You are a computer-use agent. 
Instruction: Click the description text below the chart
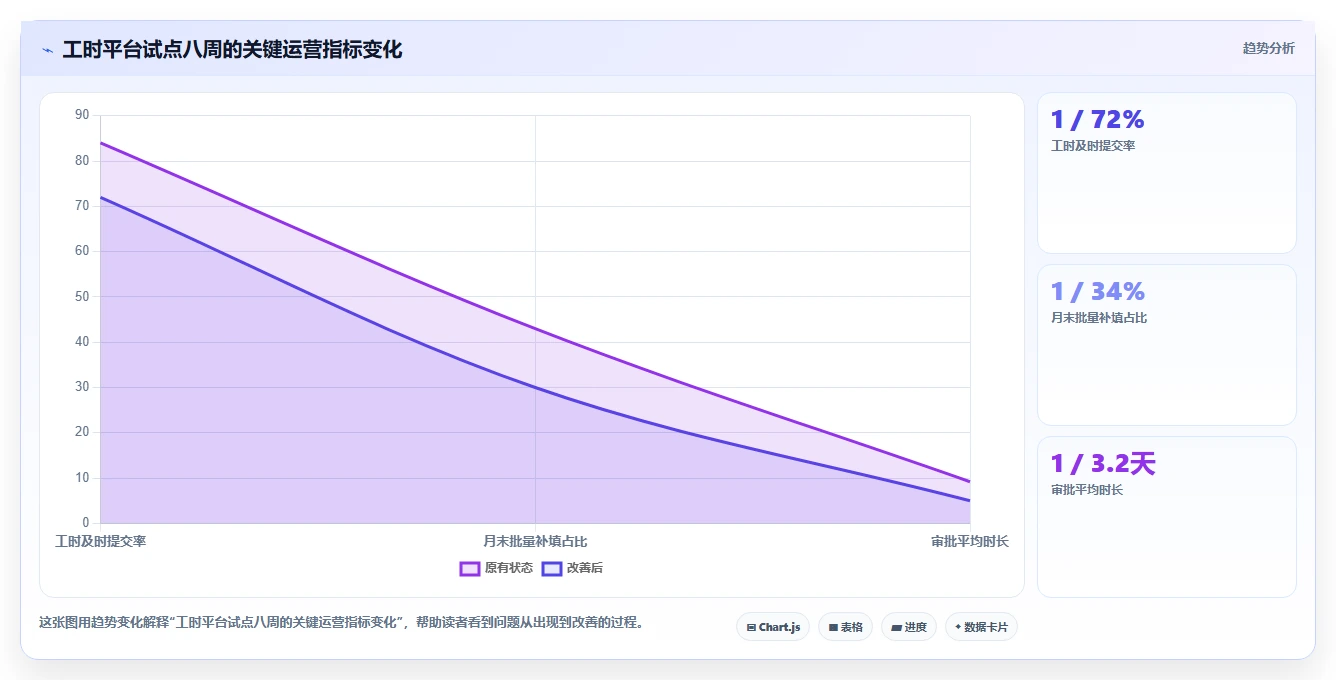click(x=344, y=622)
